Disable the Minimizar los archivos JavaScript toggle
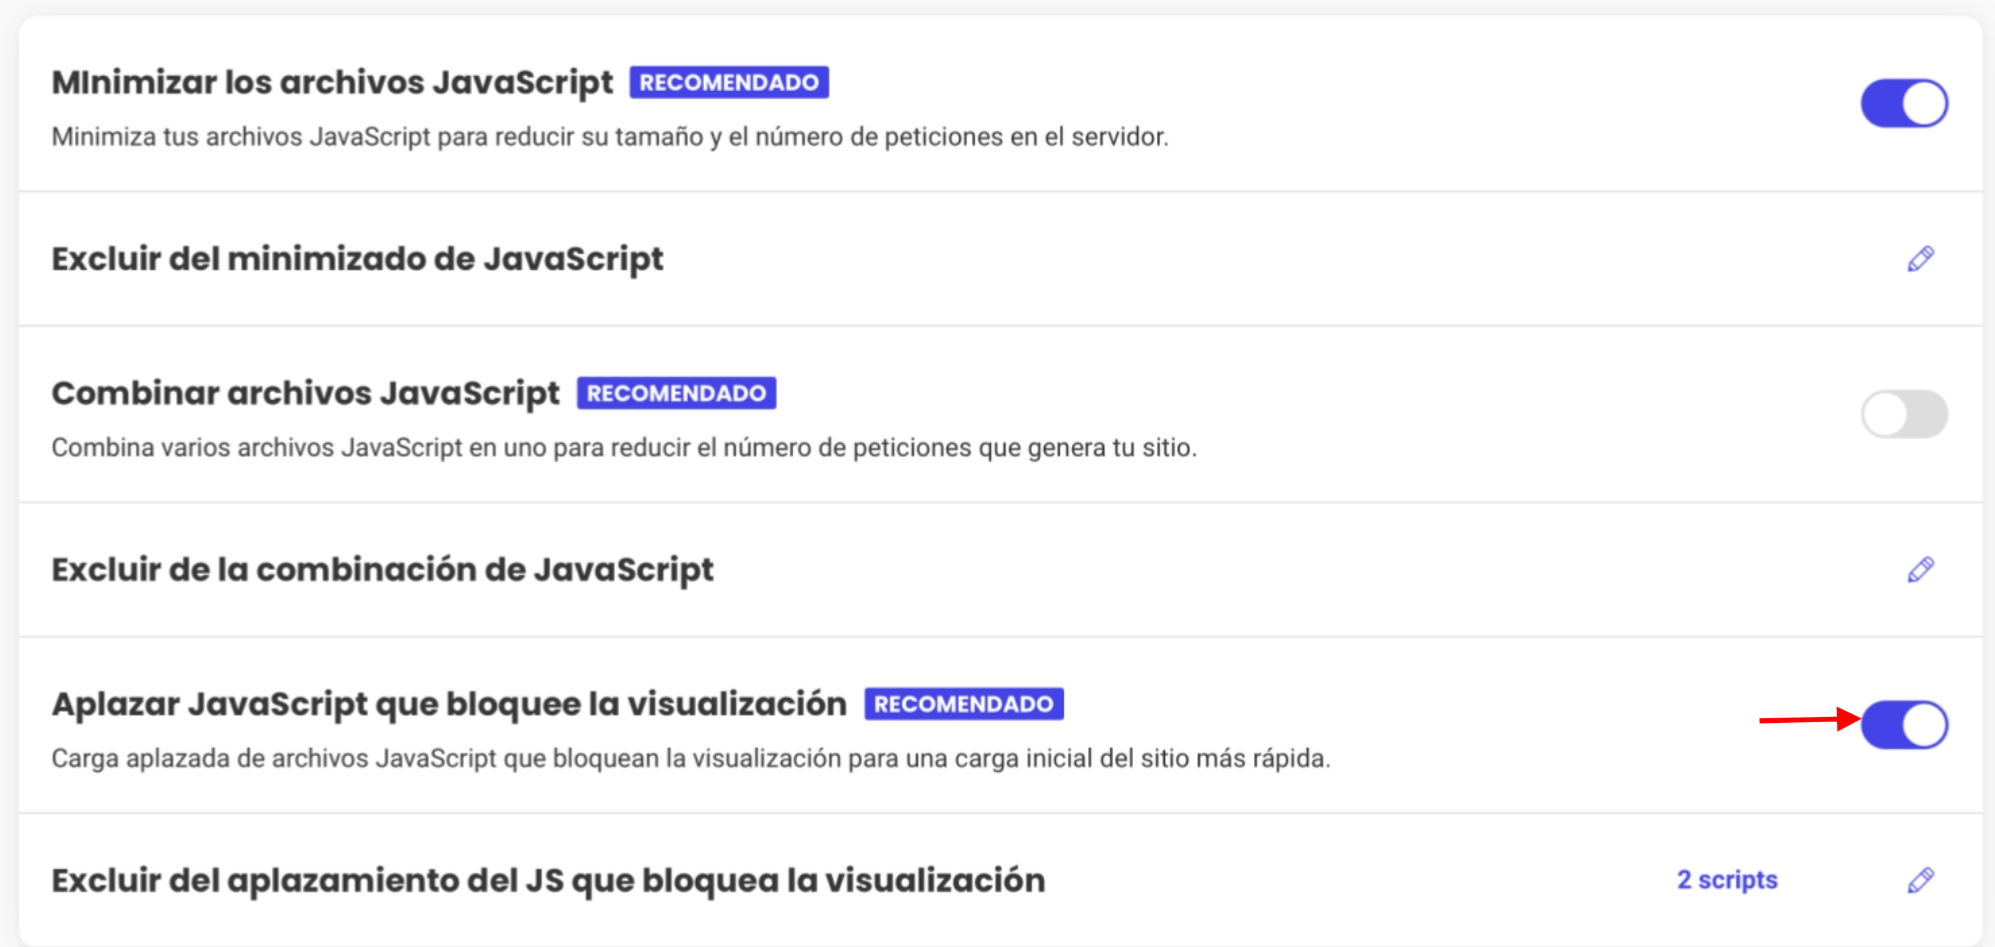 [1904, 103]
